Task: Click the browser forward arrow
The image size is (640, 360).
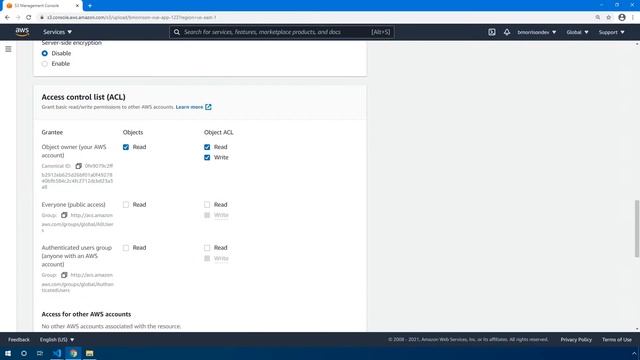Action: tap(18, 18)
